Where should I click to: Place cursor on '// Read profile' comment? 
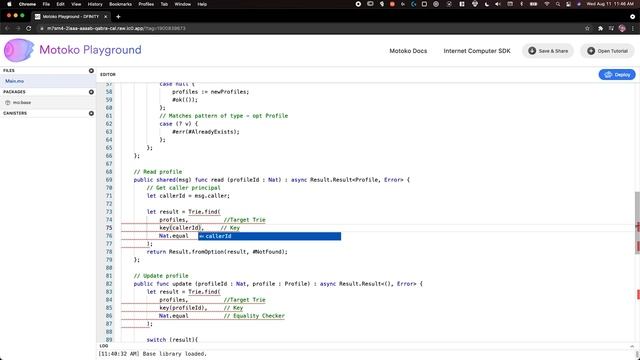pyautogui.click(x=158, y=172)
